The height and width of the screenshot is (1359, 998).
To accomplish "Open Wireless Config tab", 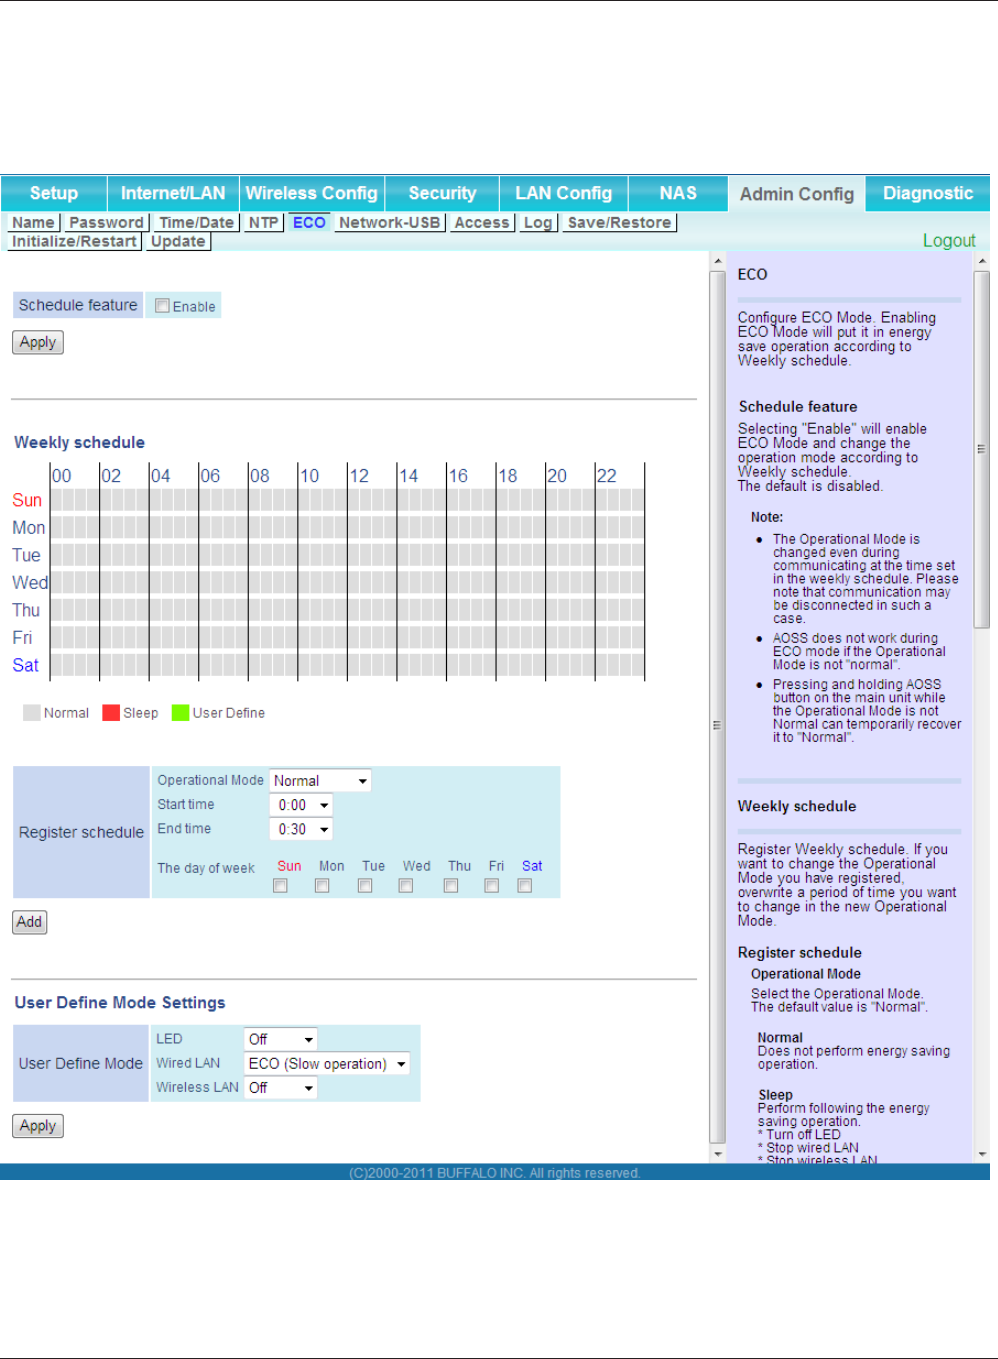I will pyautogui.click(x=312, y=193).
